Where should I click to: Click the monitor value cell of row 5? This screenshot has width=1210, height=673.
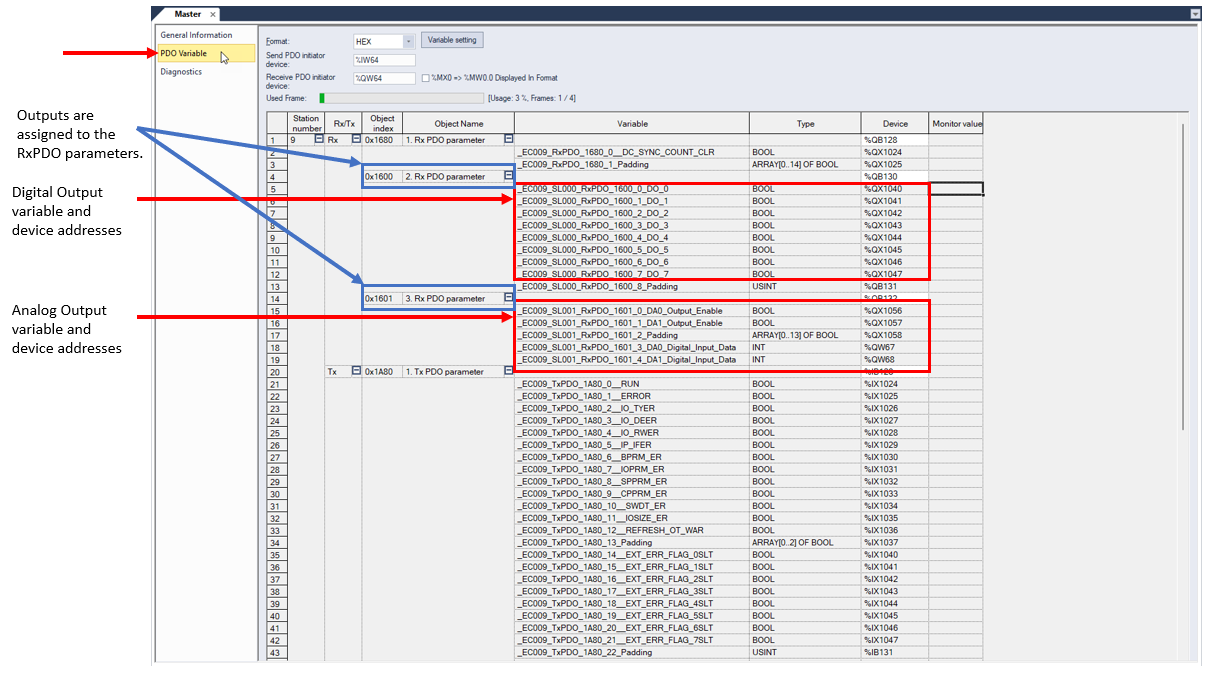pyautogui.click(x=957, y=188)
